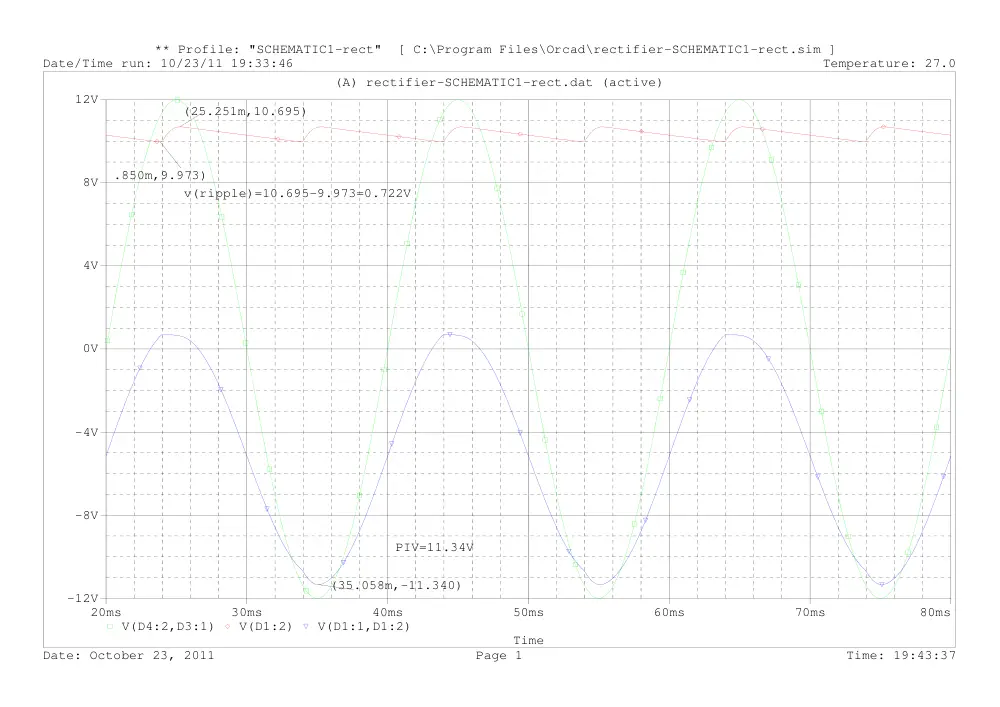Viewport: 1000px width, 707px height.
Task: Click the Date/Time run header text
Action: click(168, 63)
